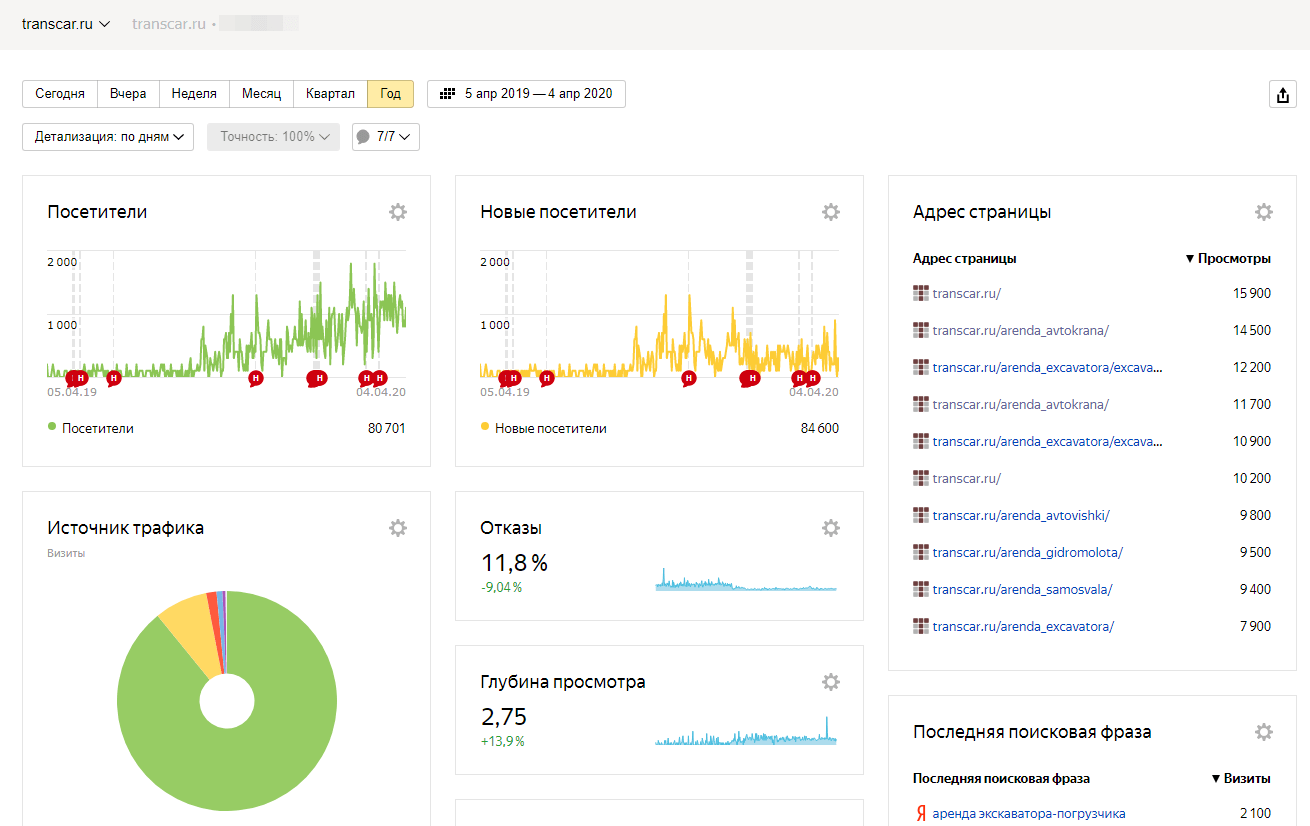1310x826 pixels.
Task: Click grid icon of excavatora row with 10 900
Action: click(x=921, y=442)
